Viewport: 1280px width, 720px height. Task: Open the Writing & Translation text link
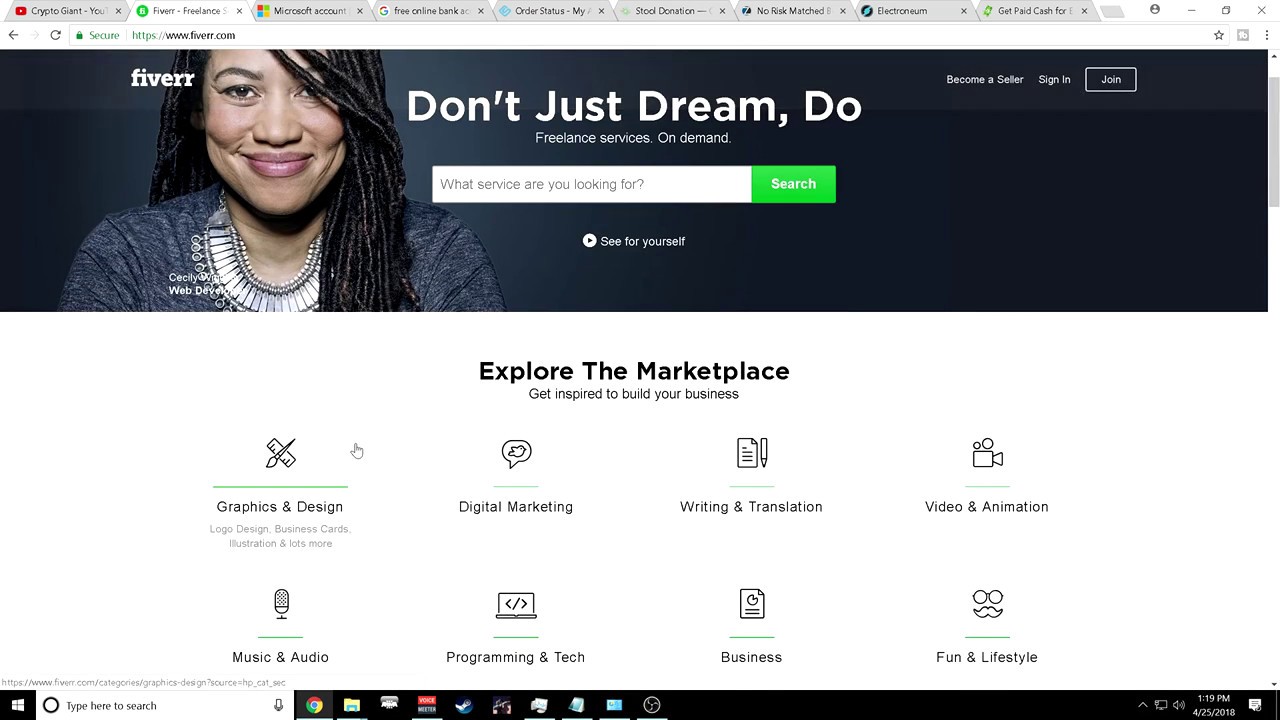point(751,507)
